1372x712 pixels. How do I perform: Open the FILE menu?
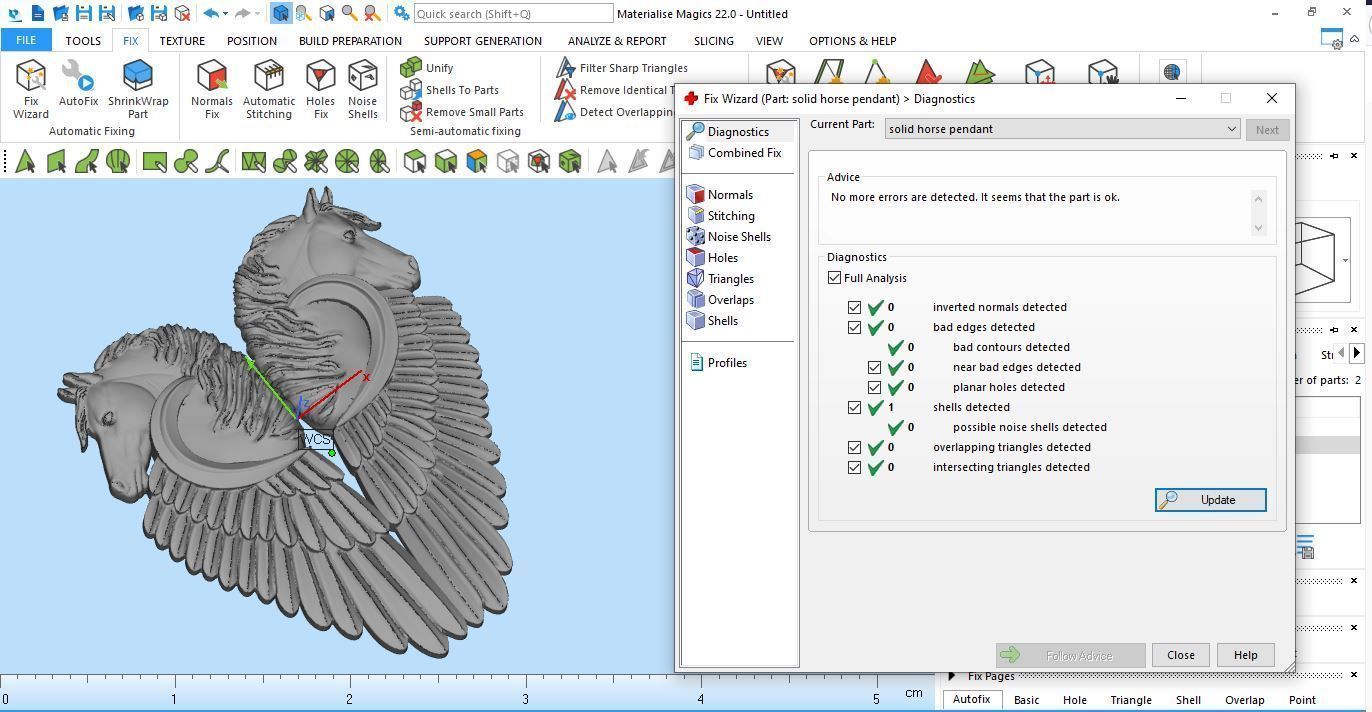click(26, 40)
